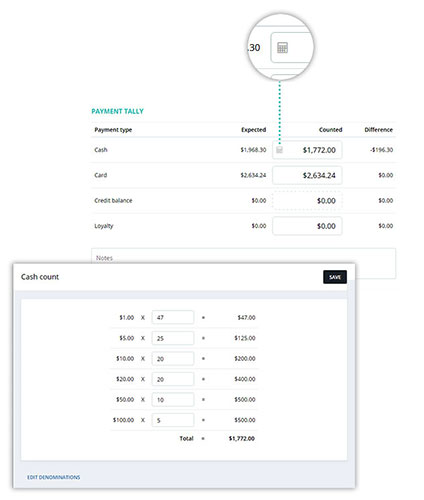Click the Loyalty counted amount field

[x=307, y=226]
